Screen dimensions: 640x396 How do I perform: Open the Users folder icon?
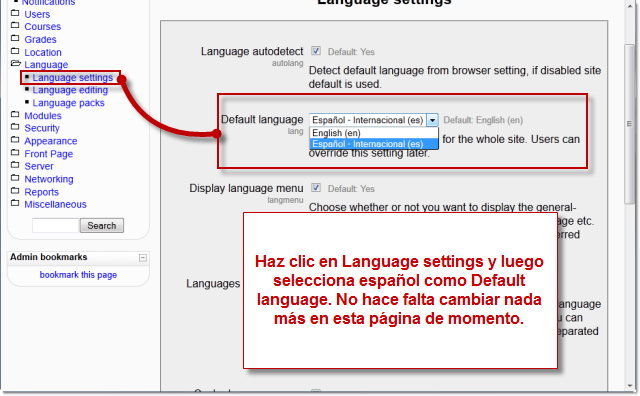(15, 13)
